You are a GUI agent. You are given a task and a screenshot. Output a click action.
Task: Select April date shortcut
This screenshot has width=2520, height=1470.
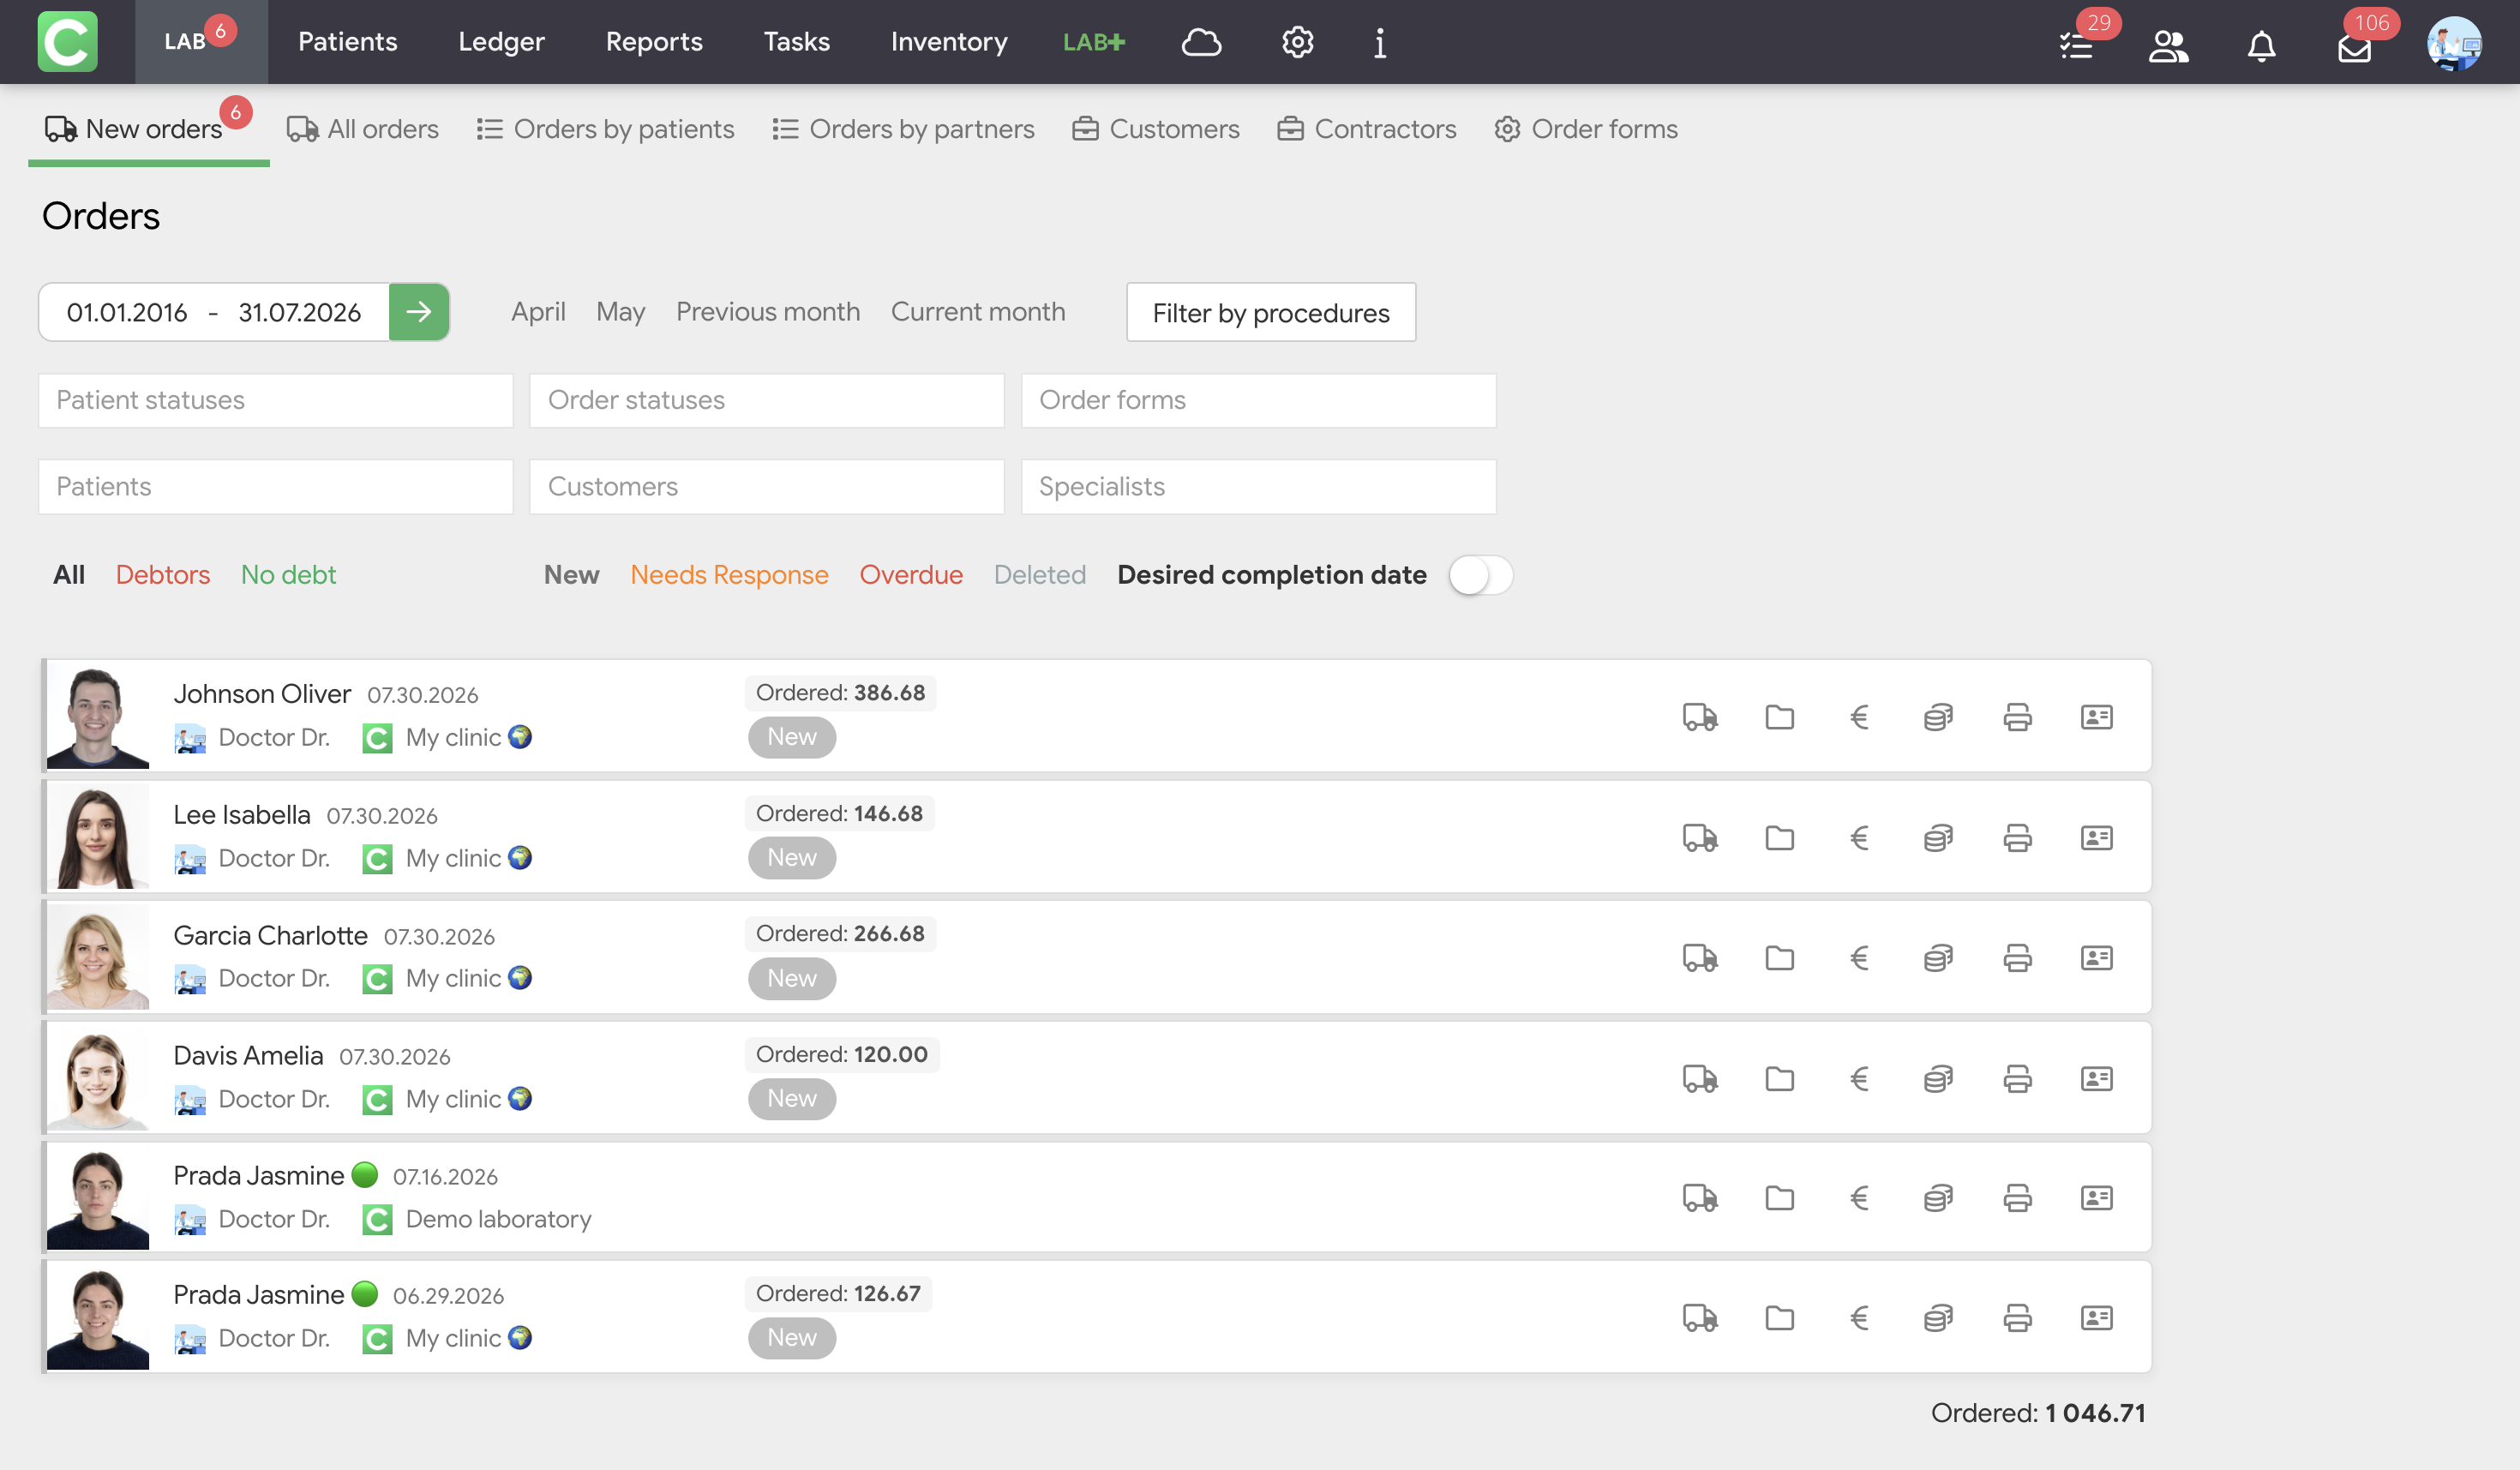point(538,312)
